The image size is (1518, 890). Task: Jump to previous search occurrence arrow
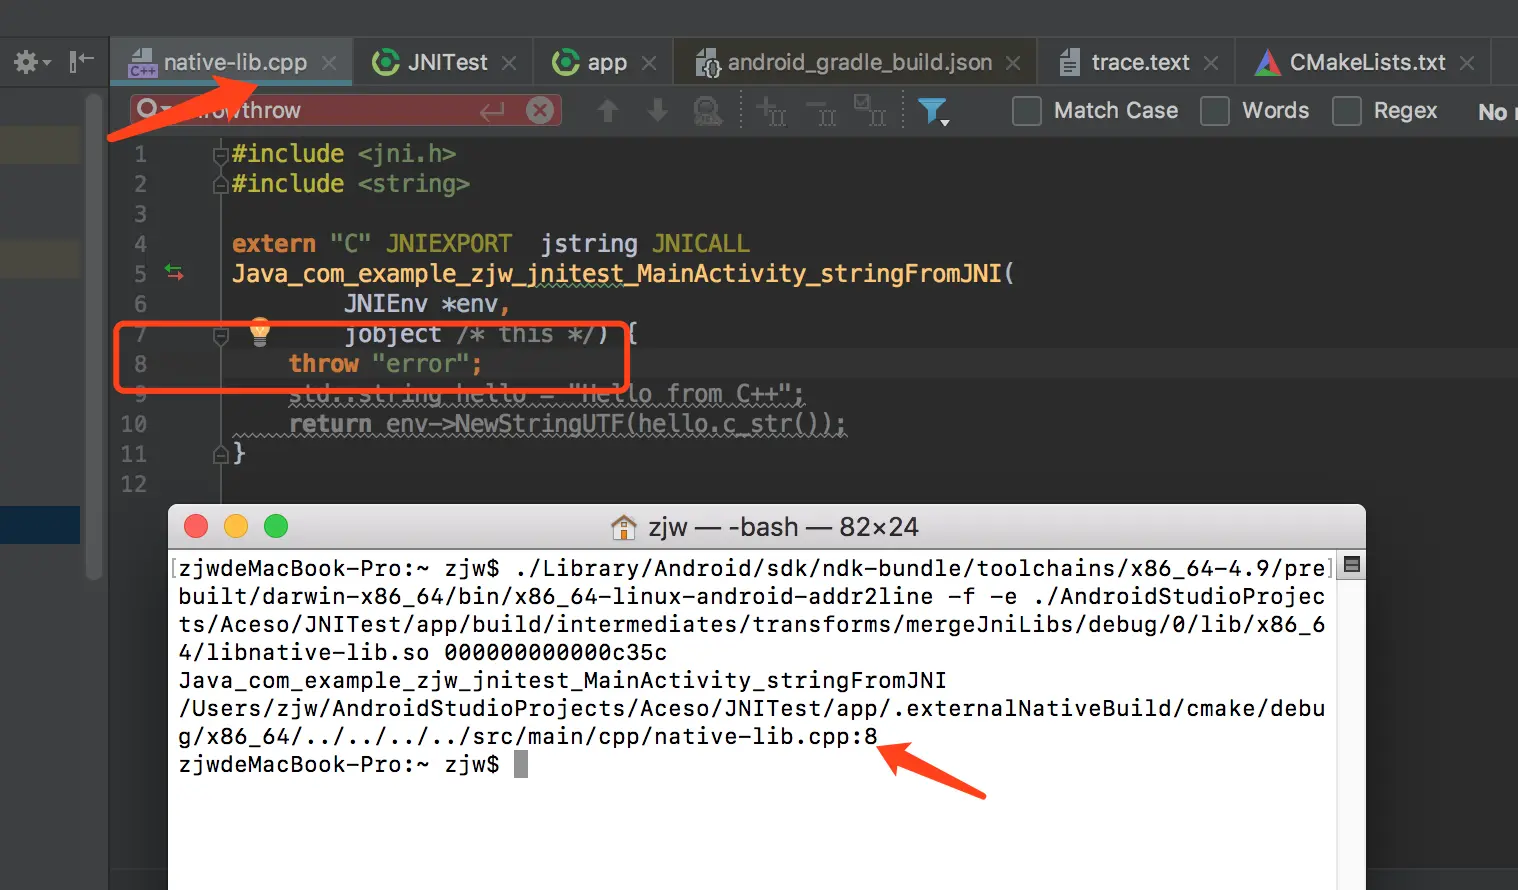(608, 111)
